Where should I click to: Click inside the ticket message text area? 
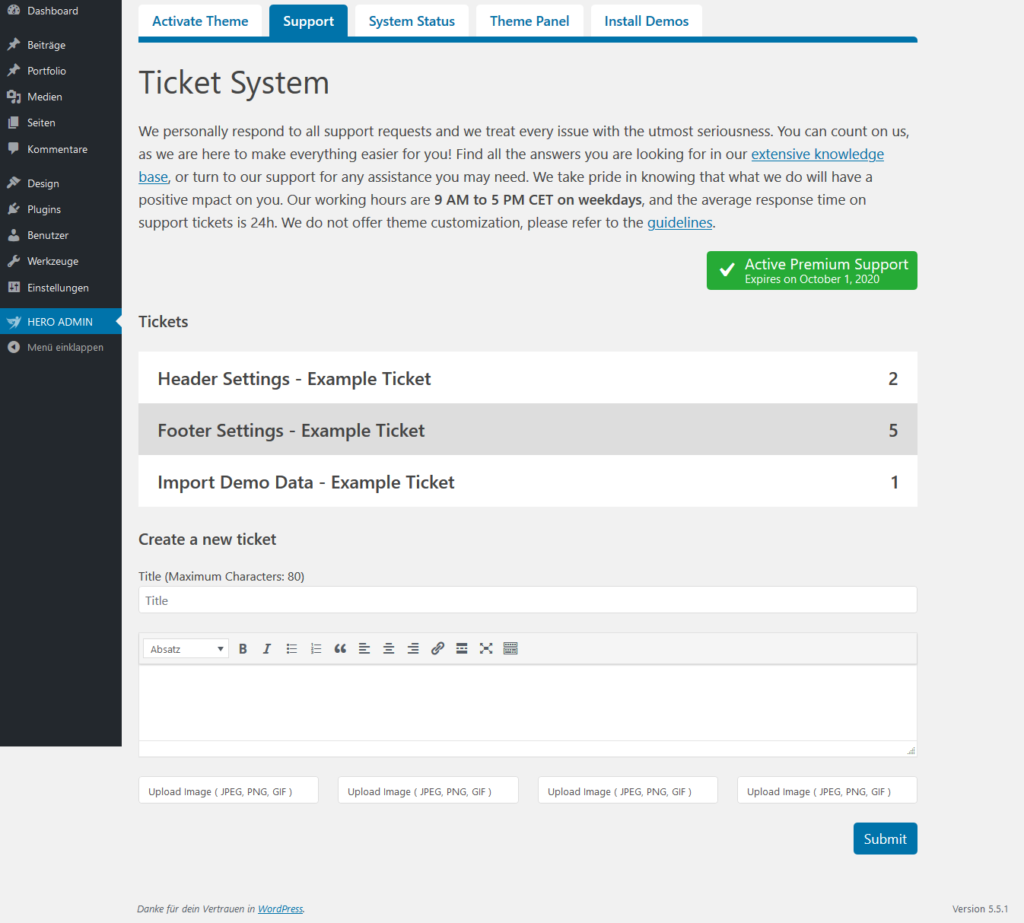click(x=528, y=703)
